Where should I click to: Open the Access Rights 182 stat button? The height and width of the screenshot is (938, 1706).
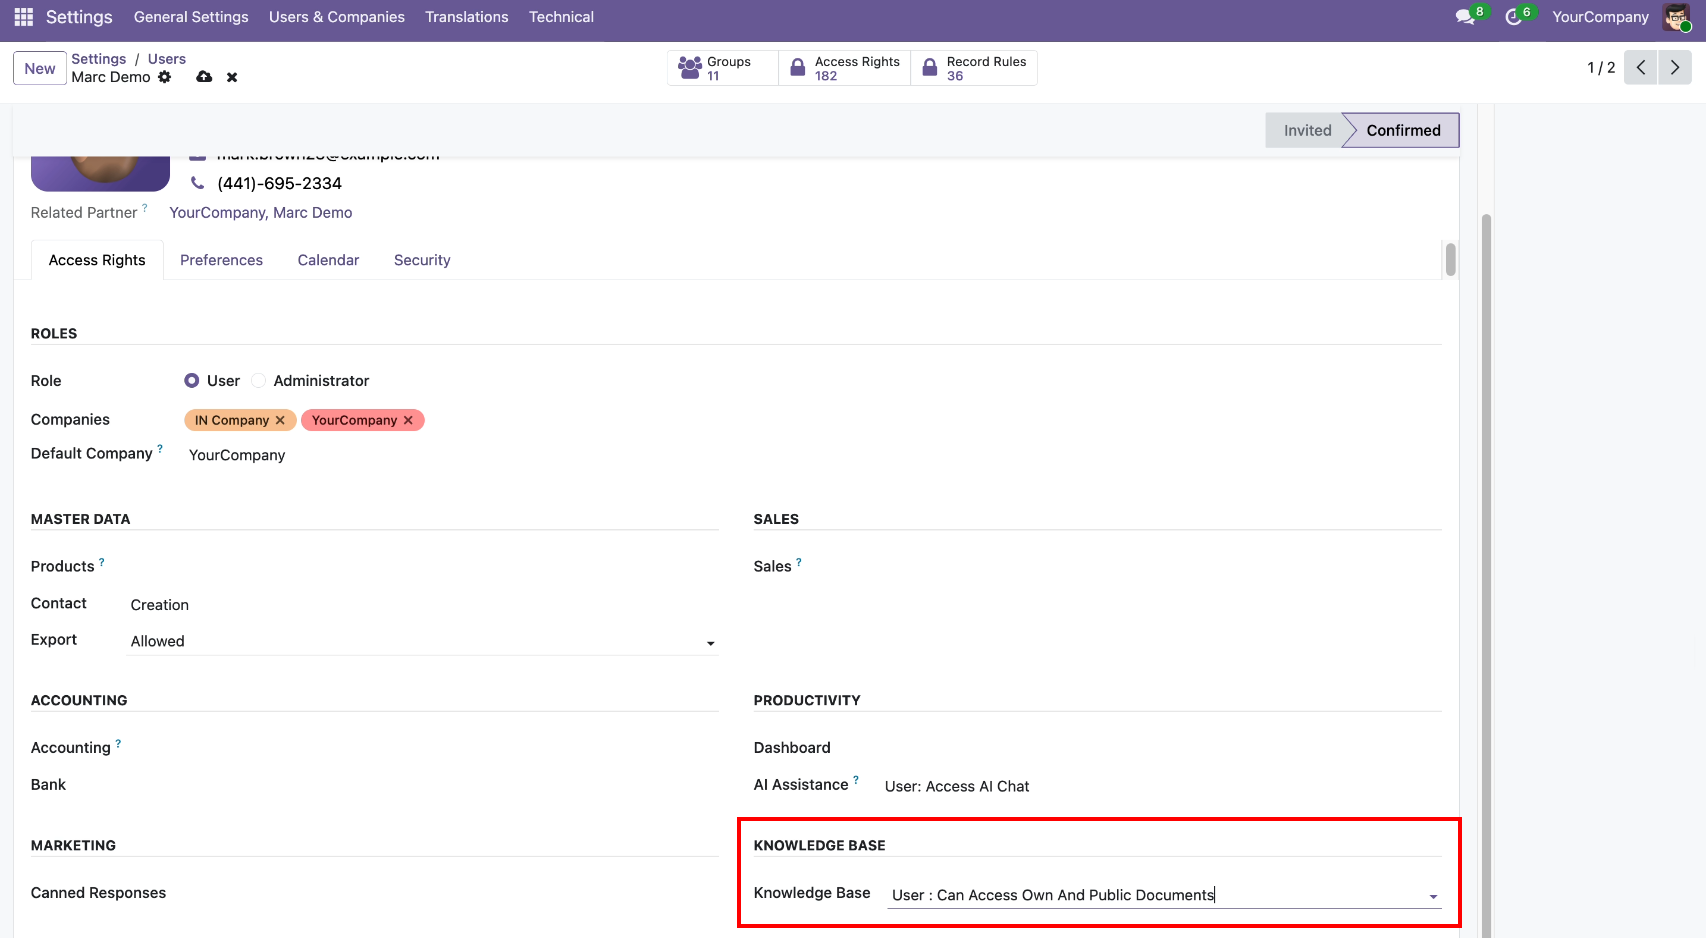coord(845,68)
